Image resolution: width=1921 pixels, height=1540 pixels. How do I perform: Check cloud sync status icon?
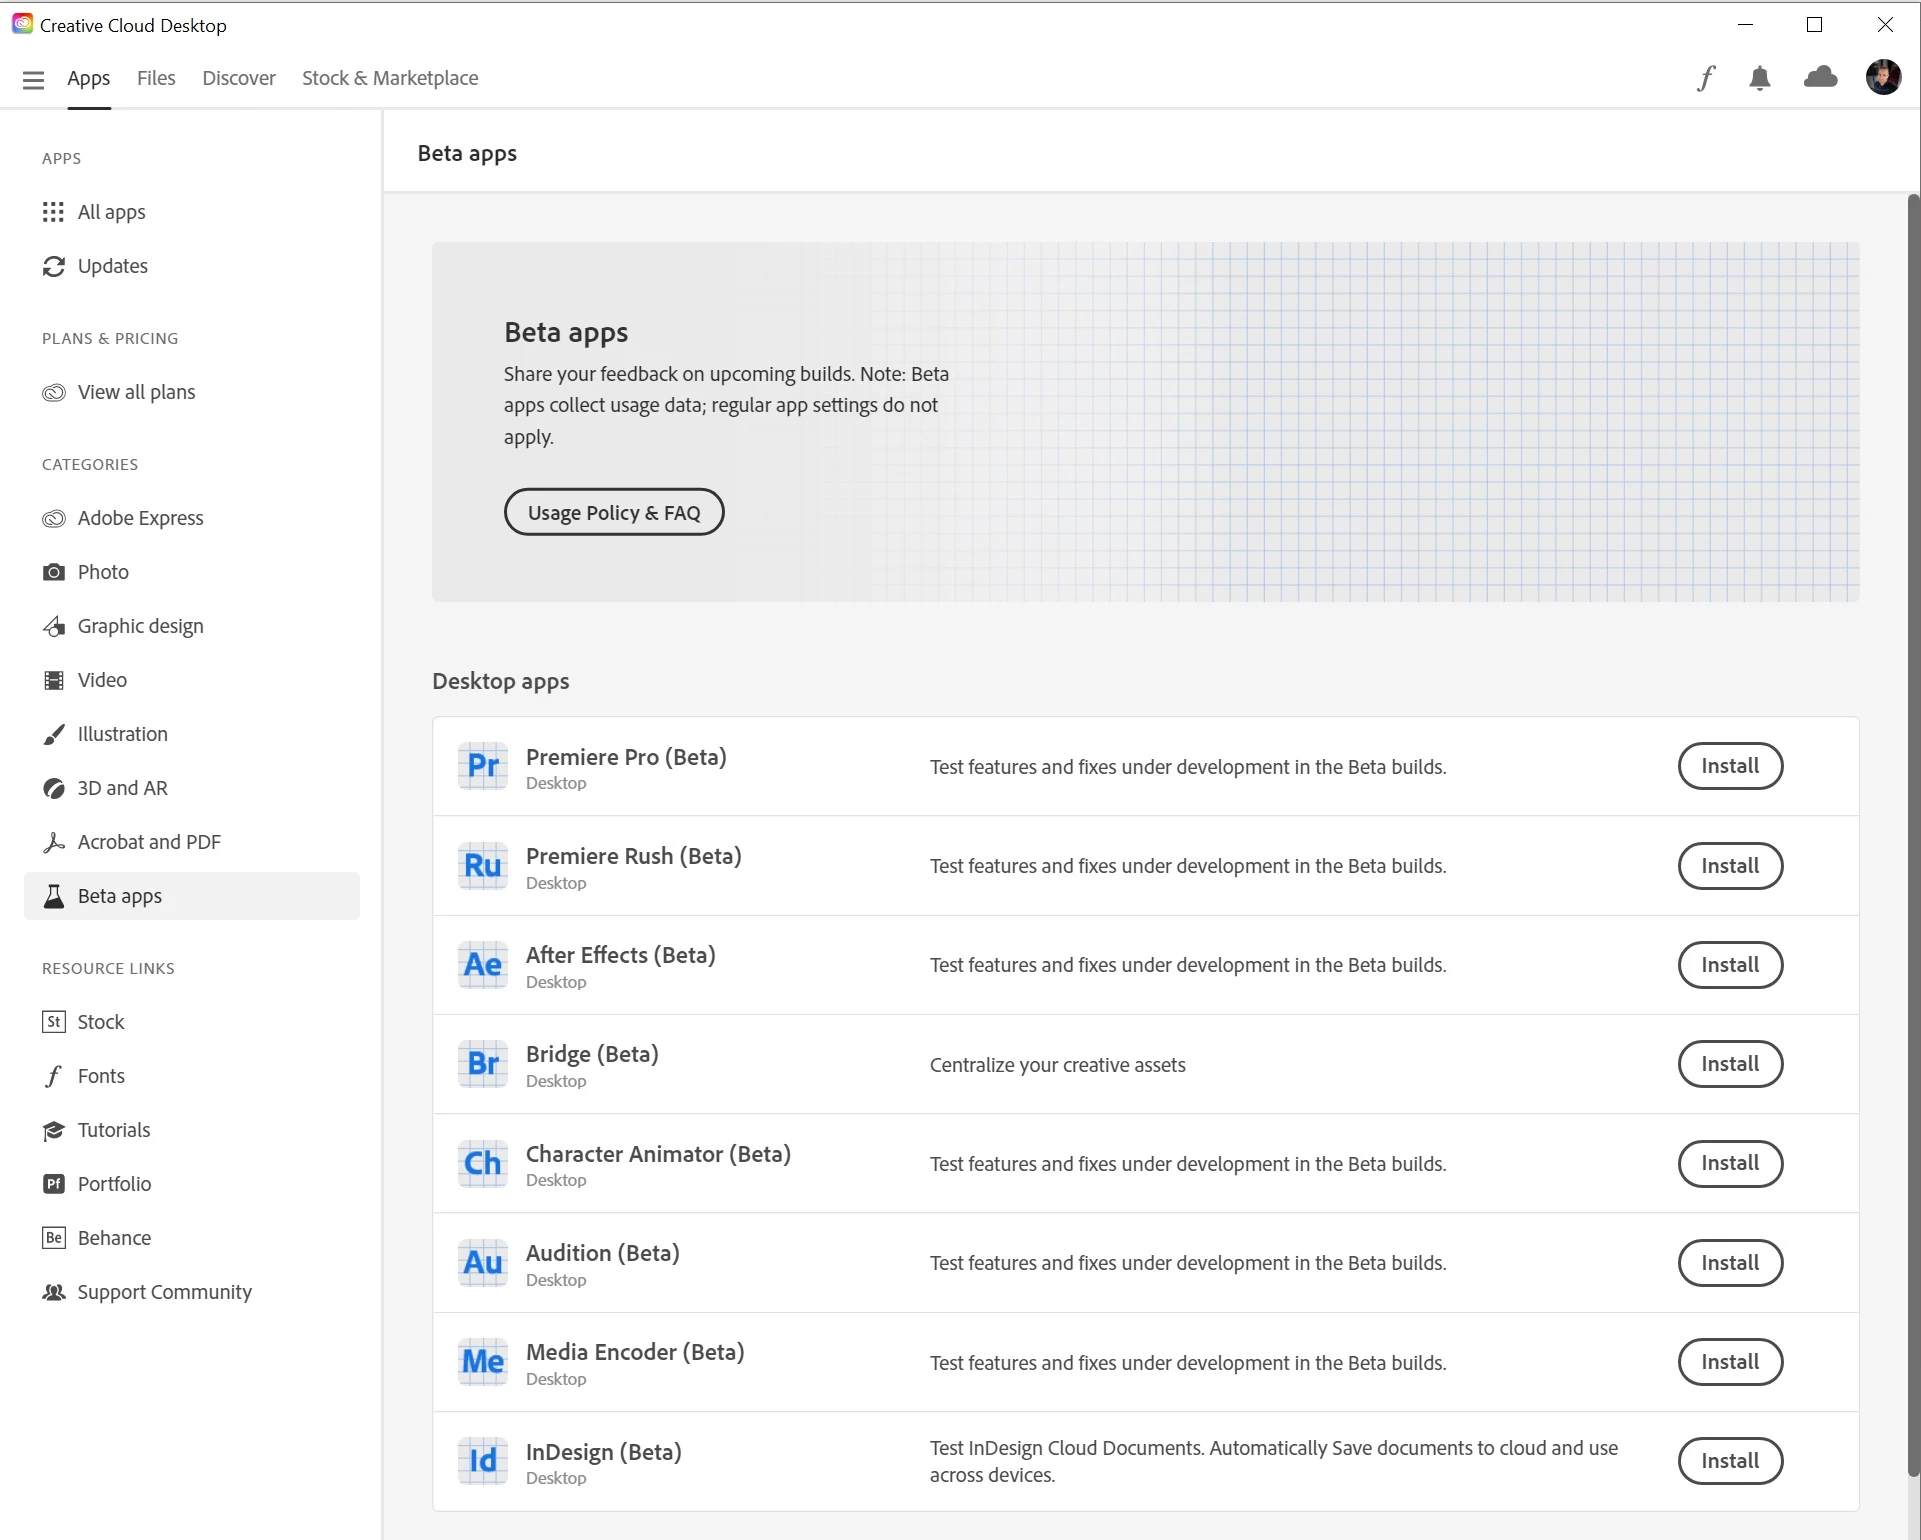tap(1820, 77)
